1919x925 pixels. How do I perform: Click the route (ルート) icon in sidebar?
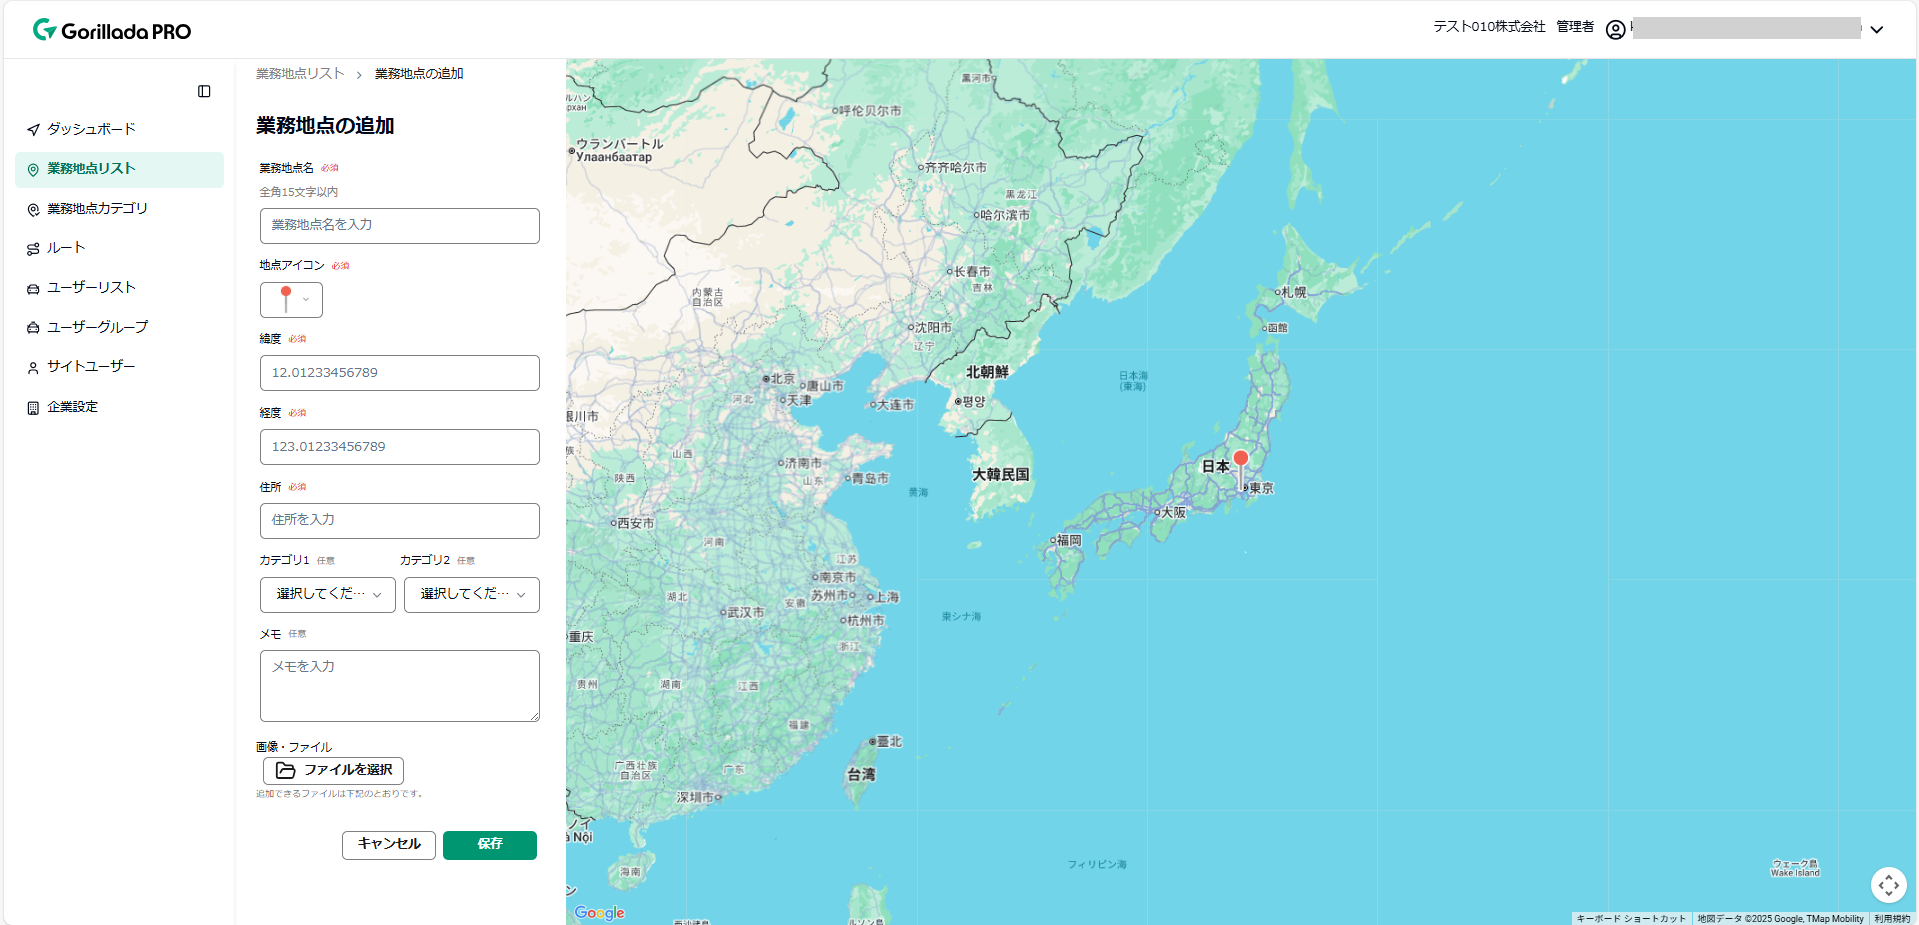[x=31, y=248]
